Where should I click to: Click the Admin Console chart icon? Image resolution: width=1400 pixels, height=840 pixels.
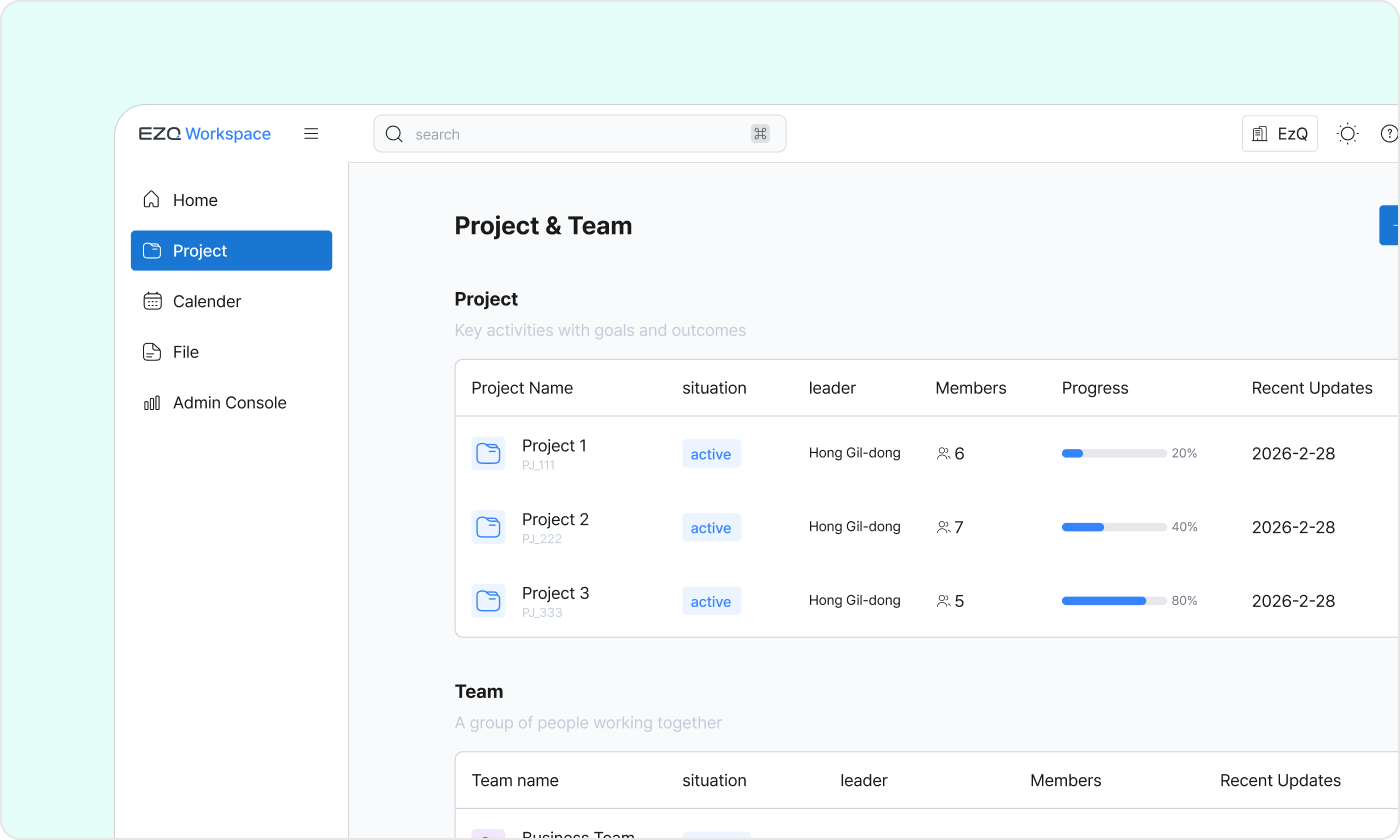(x=152, y=403)
